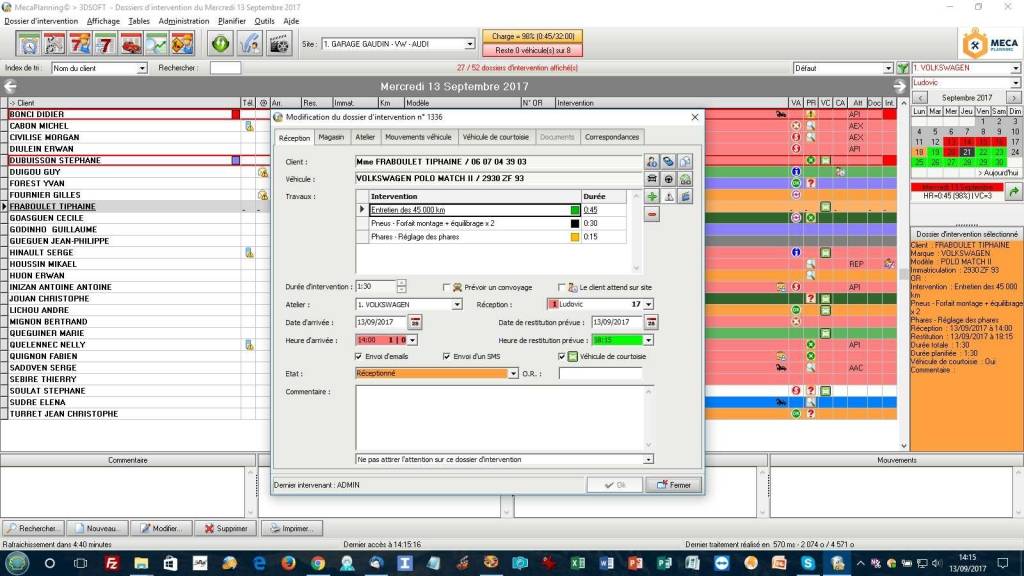Screen dimensions: 1024x576
Task: Uncheck the Envoi d'emails checkbox
Action: click(359, 356)
